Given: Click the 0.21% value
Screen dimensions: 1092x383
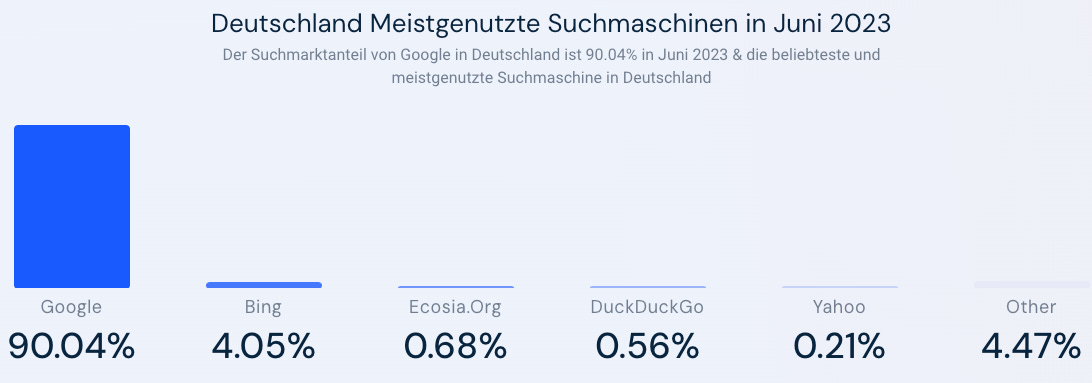Looking at the screenshot, I should pyautogui.click(x=839, y=346).
